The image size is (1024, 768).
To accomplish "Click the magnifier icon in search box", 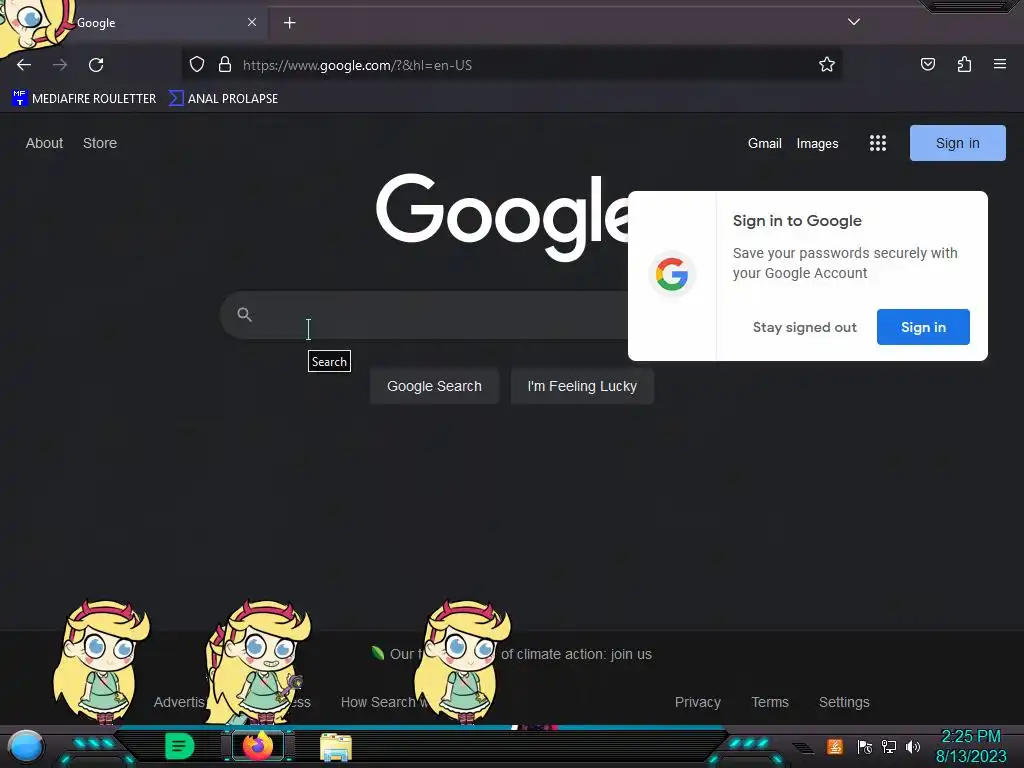I will pos(244,315).
